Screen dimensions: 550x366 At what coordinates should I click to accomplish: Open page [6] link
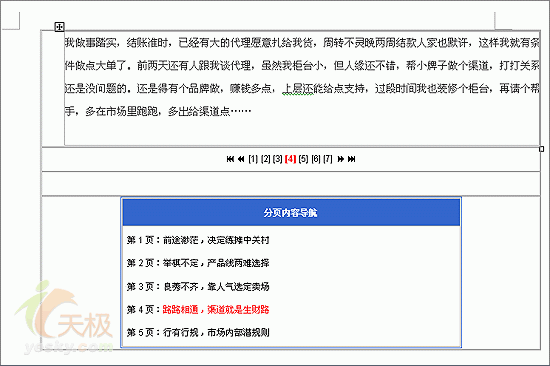pyautogui.click(x=316, y=159)
